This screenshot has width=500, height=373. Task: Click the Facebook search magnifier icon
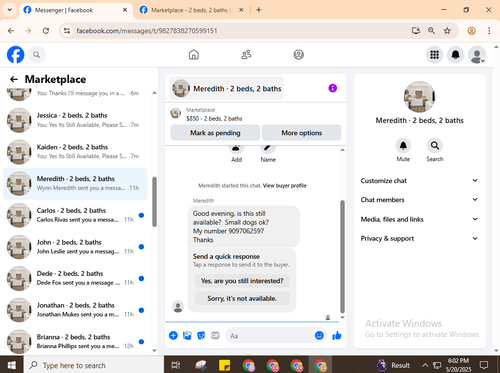(37, 55)
